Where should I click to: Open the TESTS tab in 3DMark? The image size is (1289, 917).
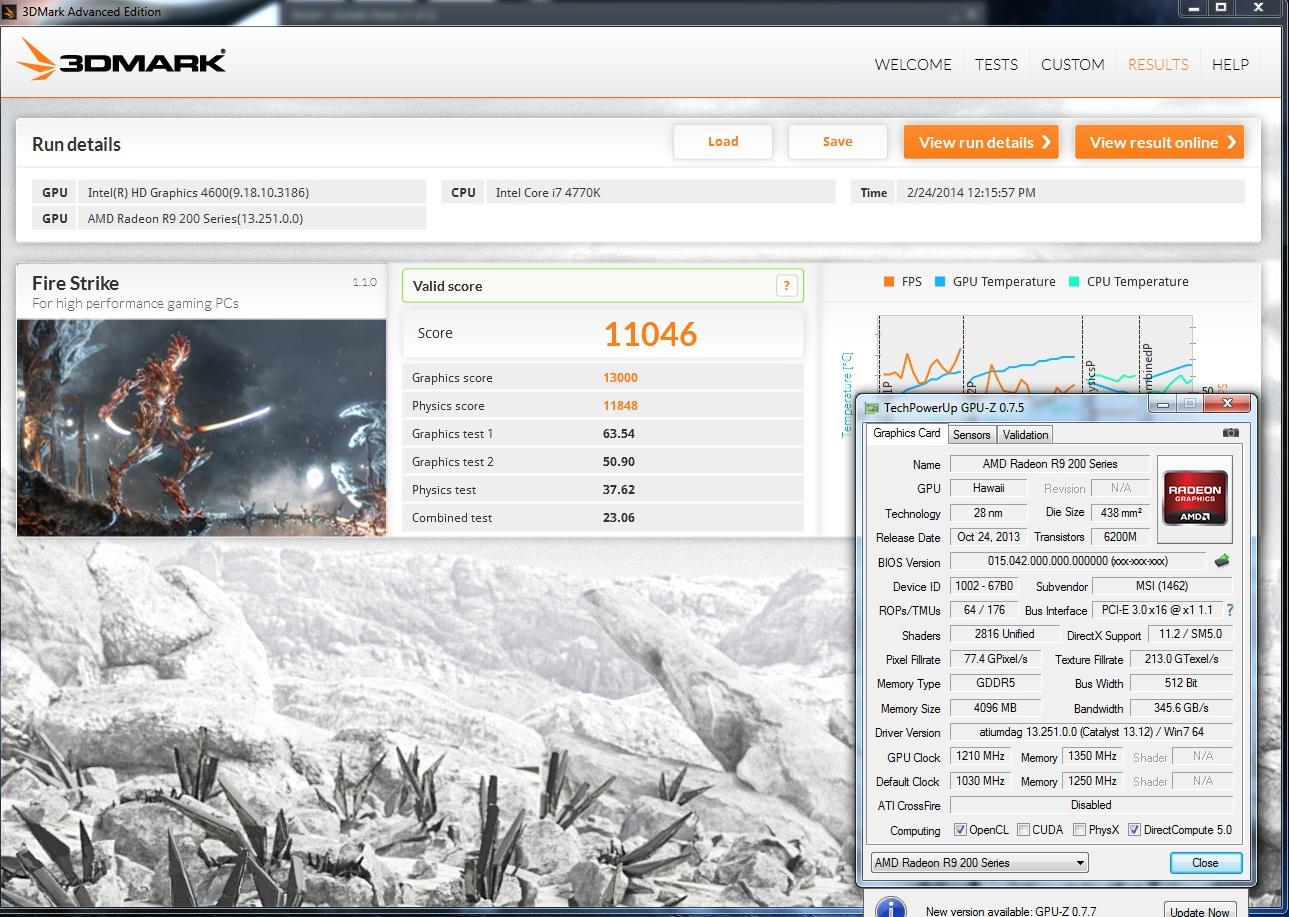coord(996,64)
